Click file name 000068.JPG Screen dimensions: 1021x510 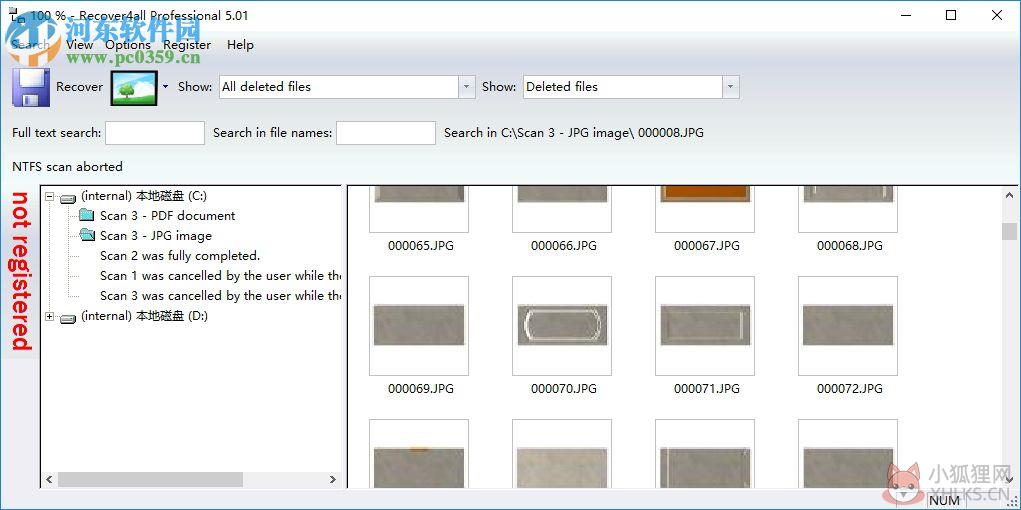(x=850, y=246)
